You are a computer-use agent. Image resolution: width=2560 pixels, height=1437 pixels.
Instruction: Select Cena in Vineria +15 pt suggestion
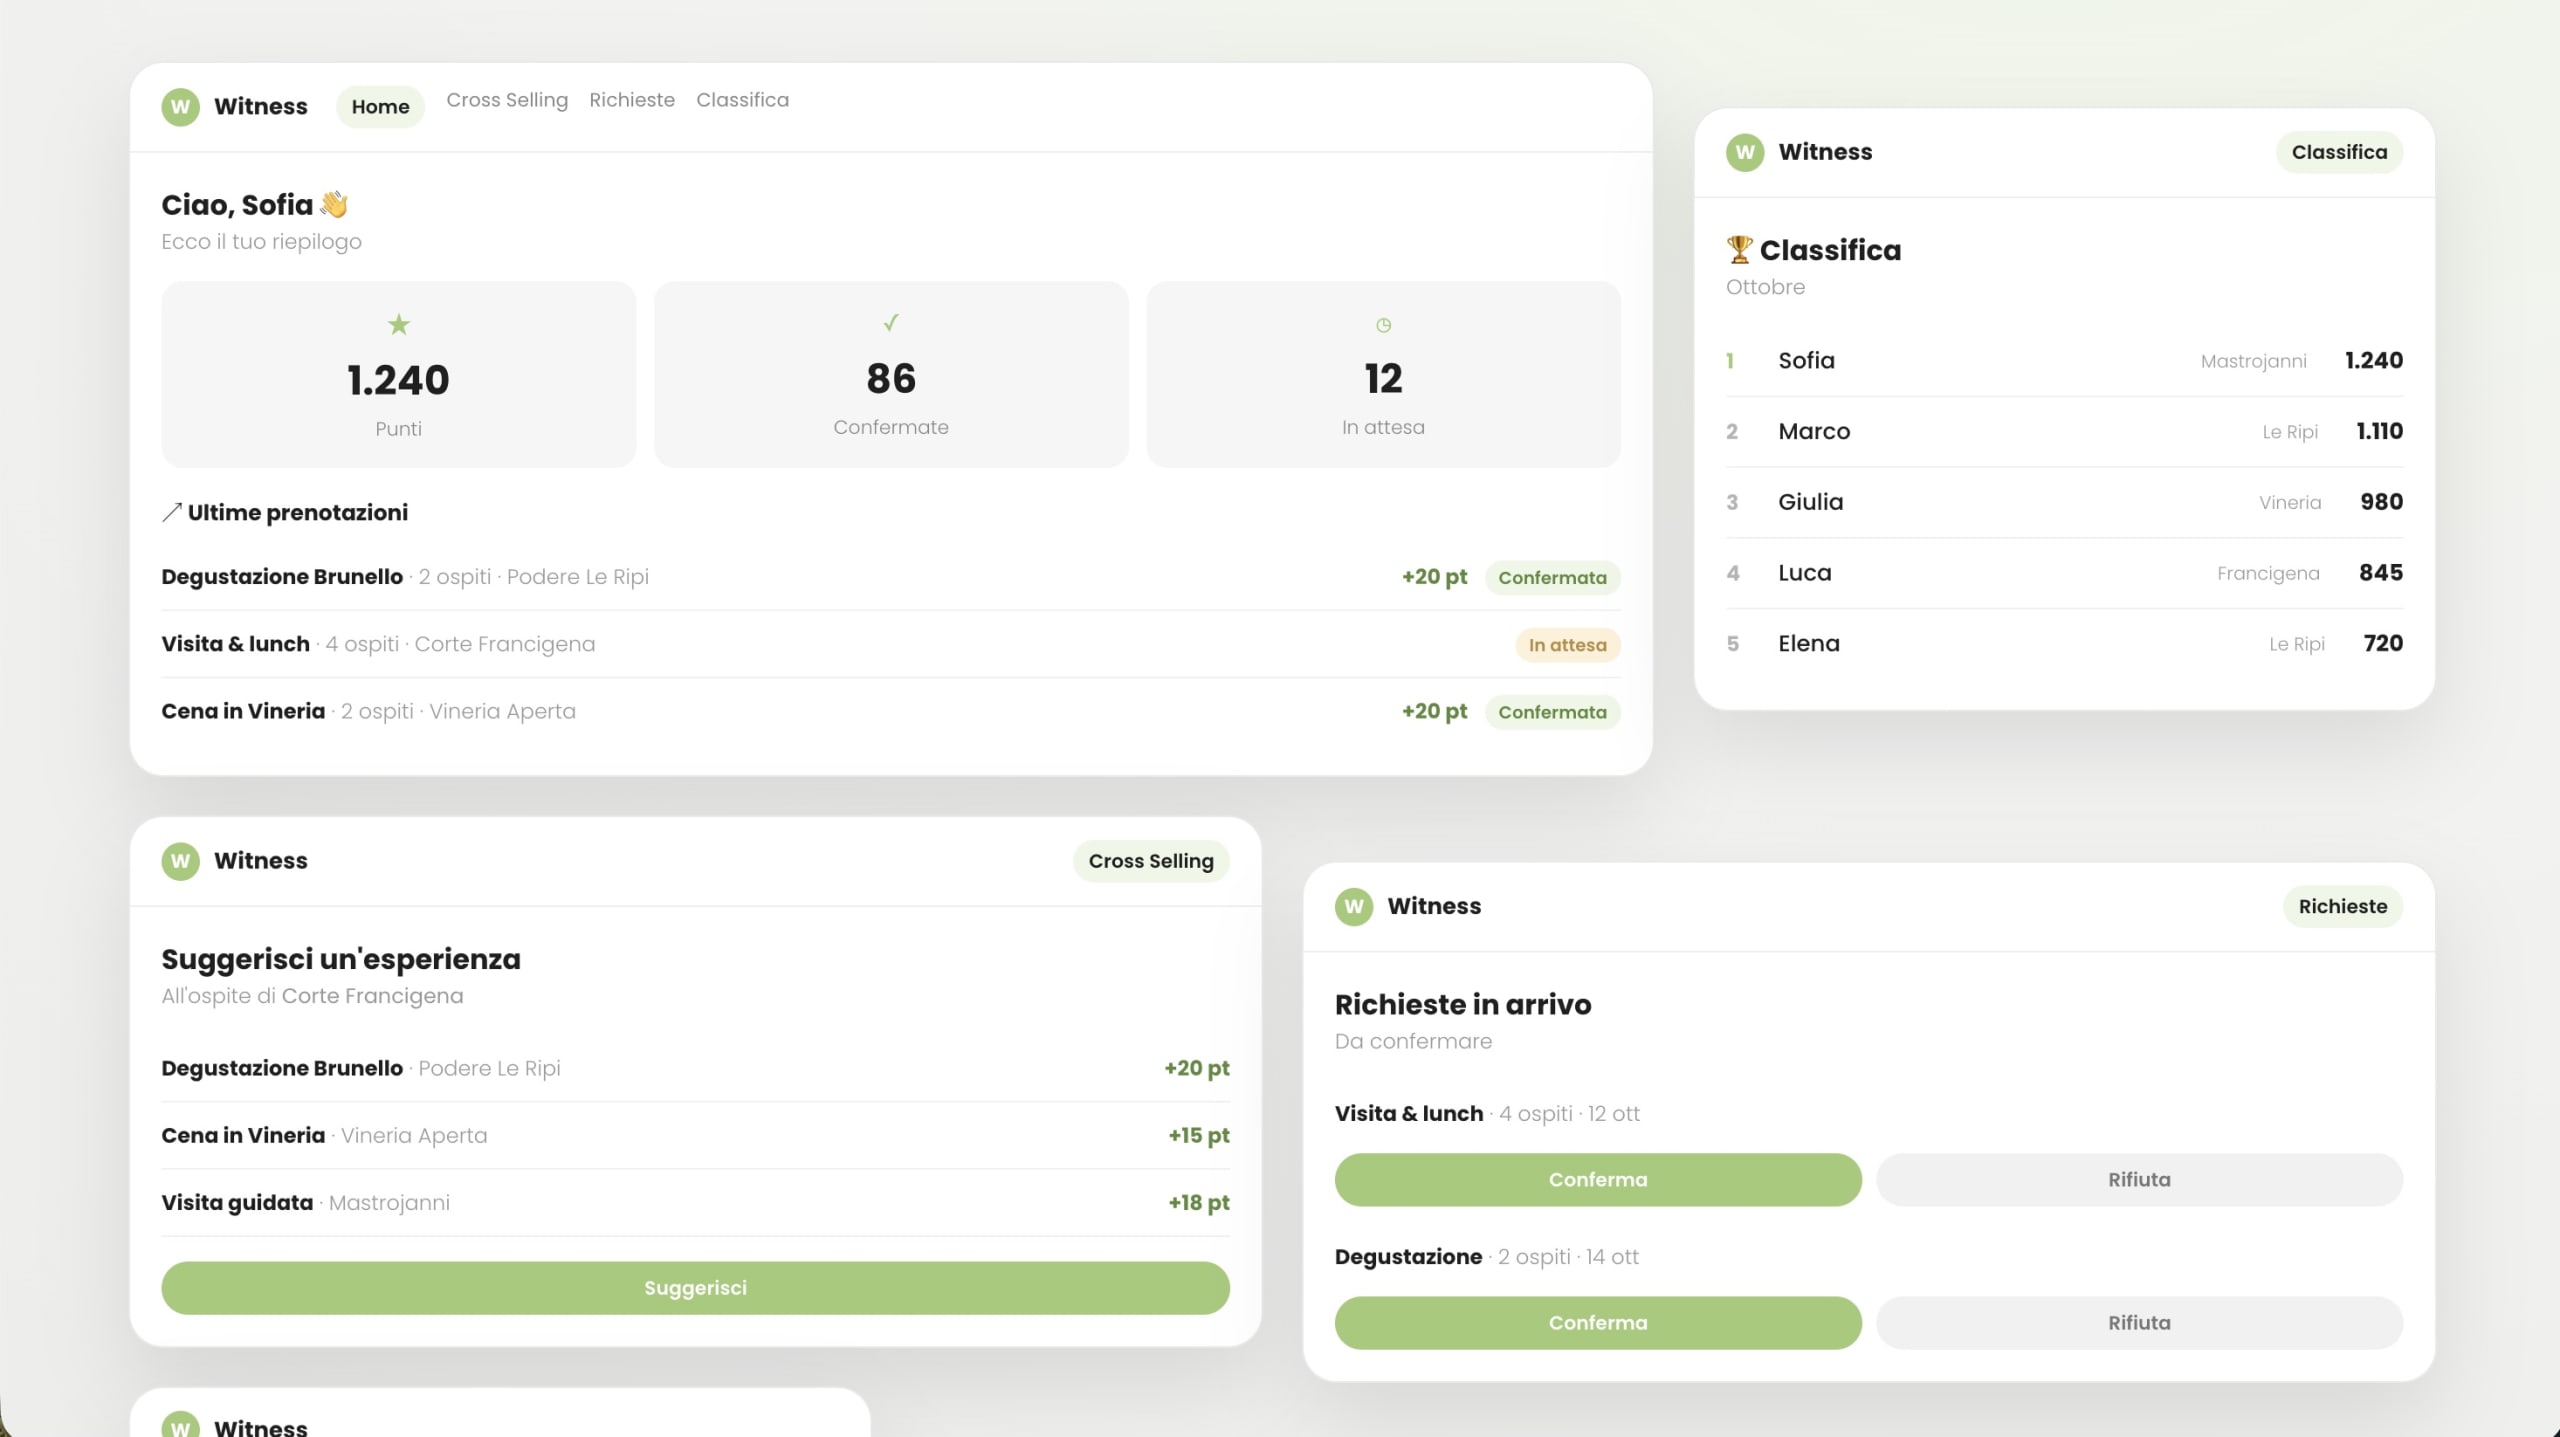click(x=695, y=1135)
